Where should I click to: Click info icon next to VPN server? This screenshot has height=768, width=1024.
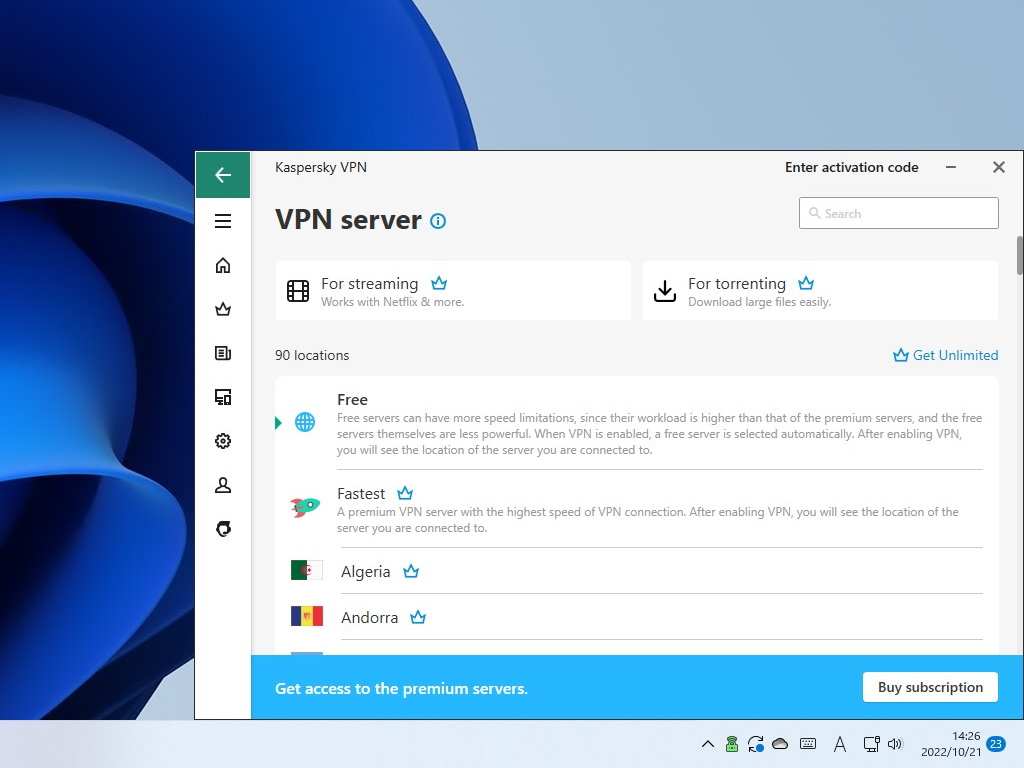click(438, 221)
